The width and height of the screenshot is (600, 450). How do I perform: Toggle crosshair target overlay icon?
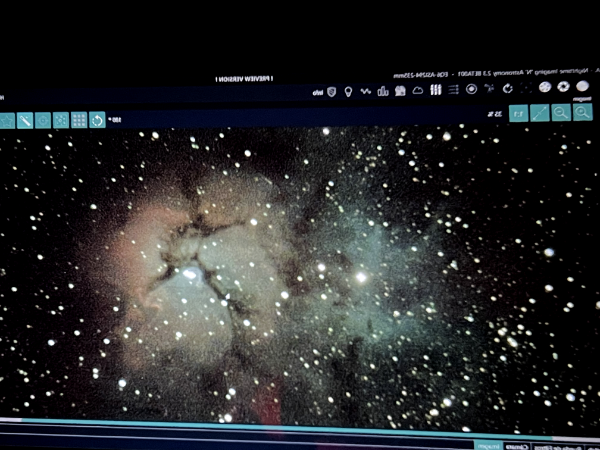click(43, 121)
